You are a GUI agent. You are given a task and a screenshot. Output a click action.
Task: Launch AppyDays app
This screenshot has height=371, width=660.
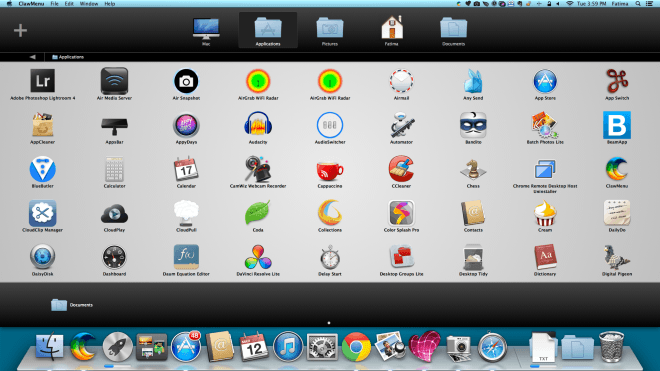pyautogui.click(x=186, y=125)
